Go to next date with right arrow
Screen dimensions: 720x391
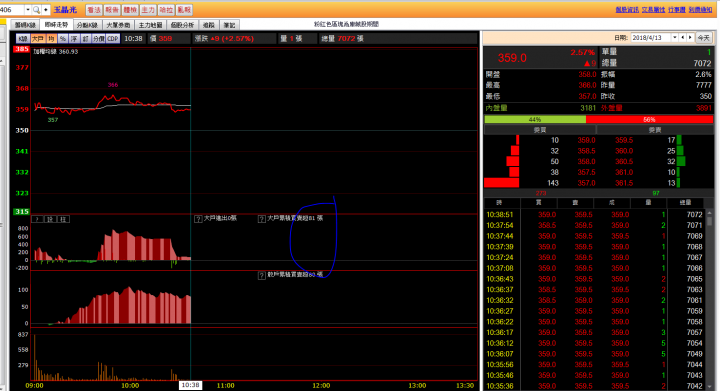[690, 38]
